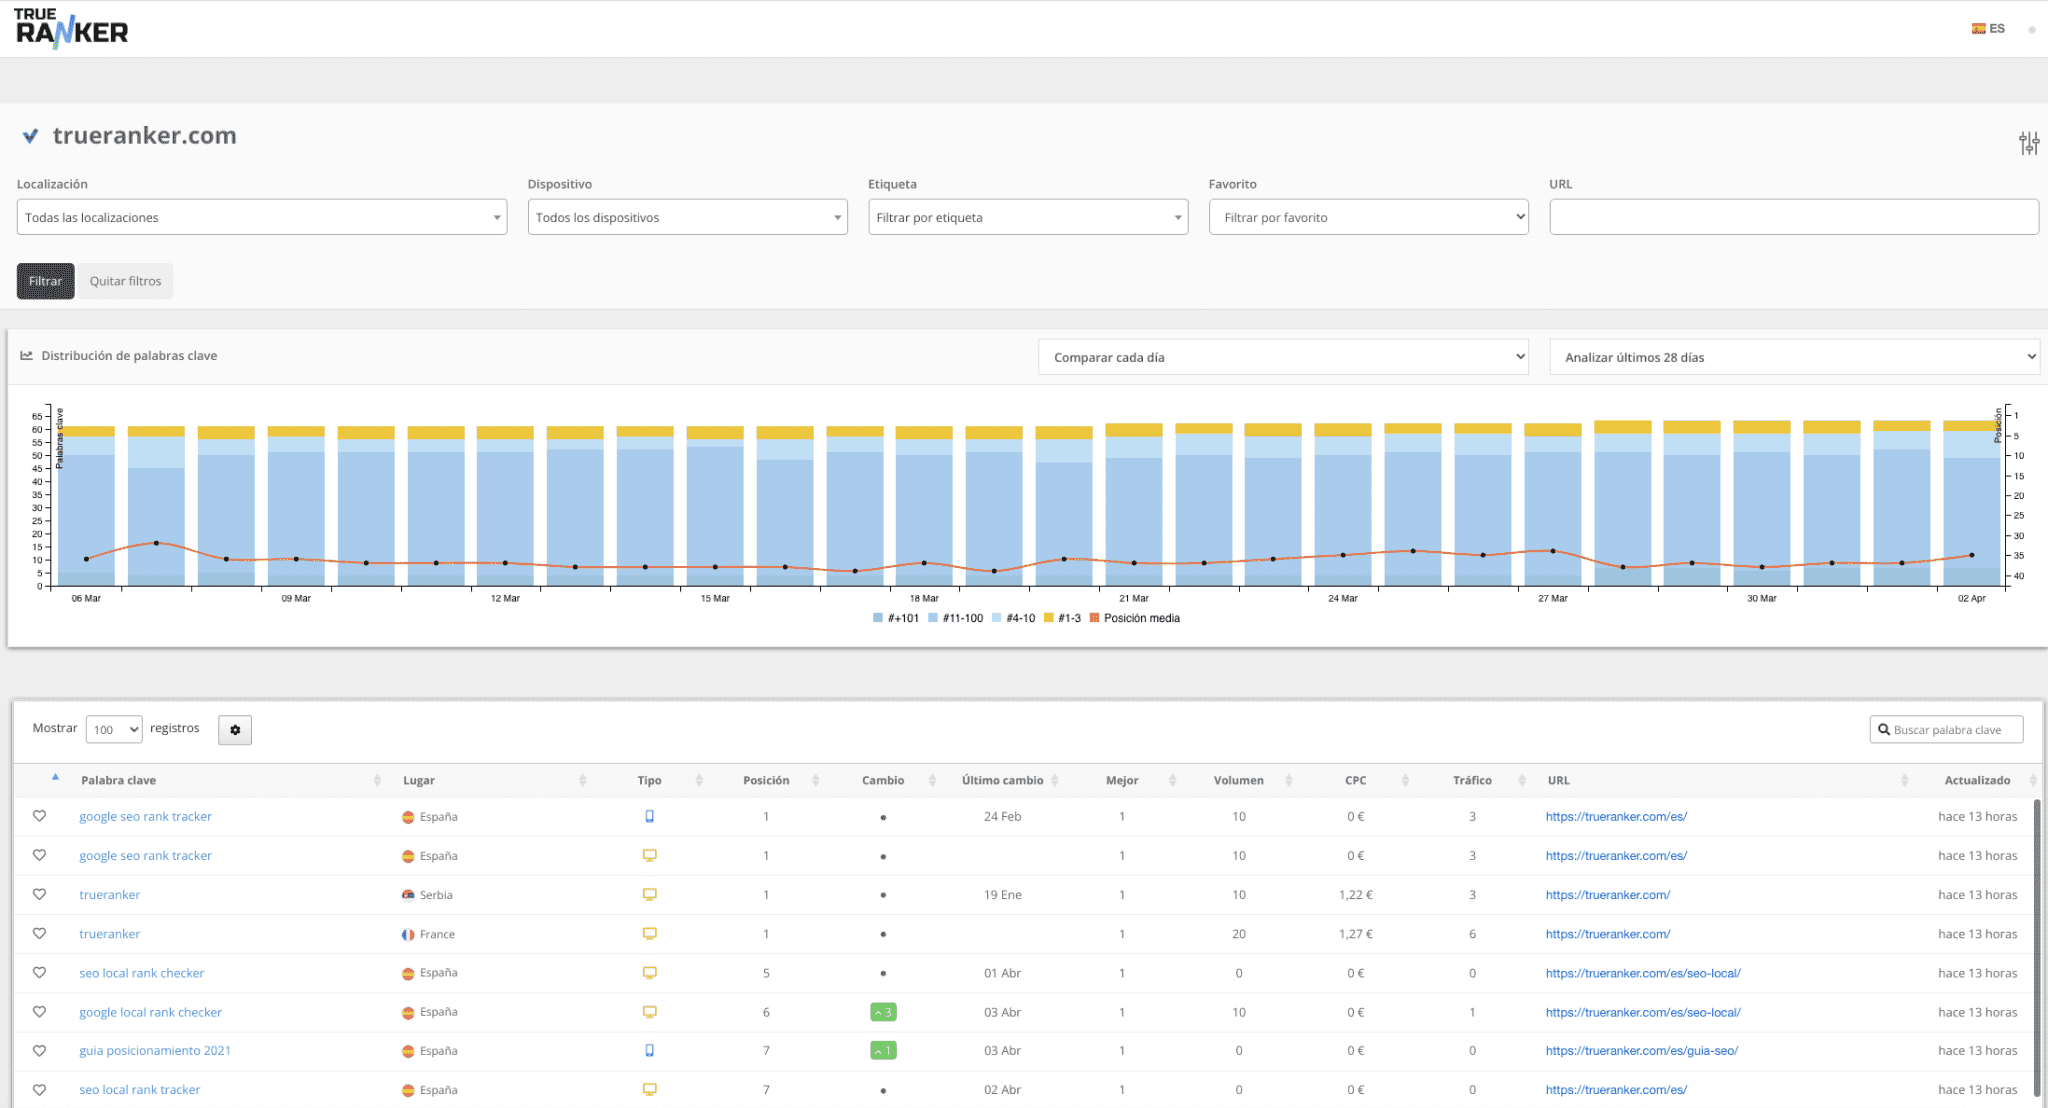
Task: Open the seo local rank tracker keyword link
Action: pos(140,1090)
